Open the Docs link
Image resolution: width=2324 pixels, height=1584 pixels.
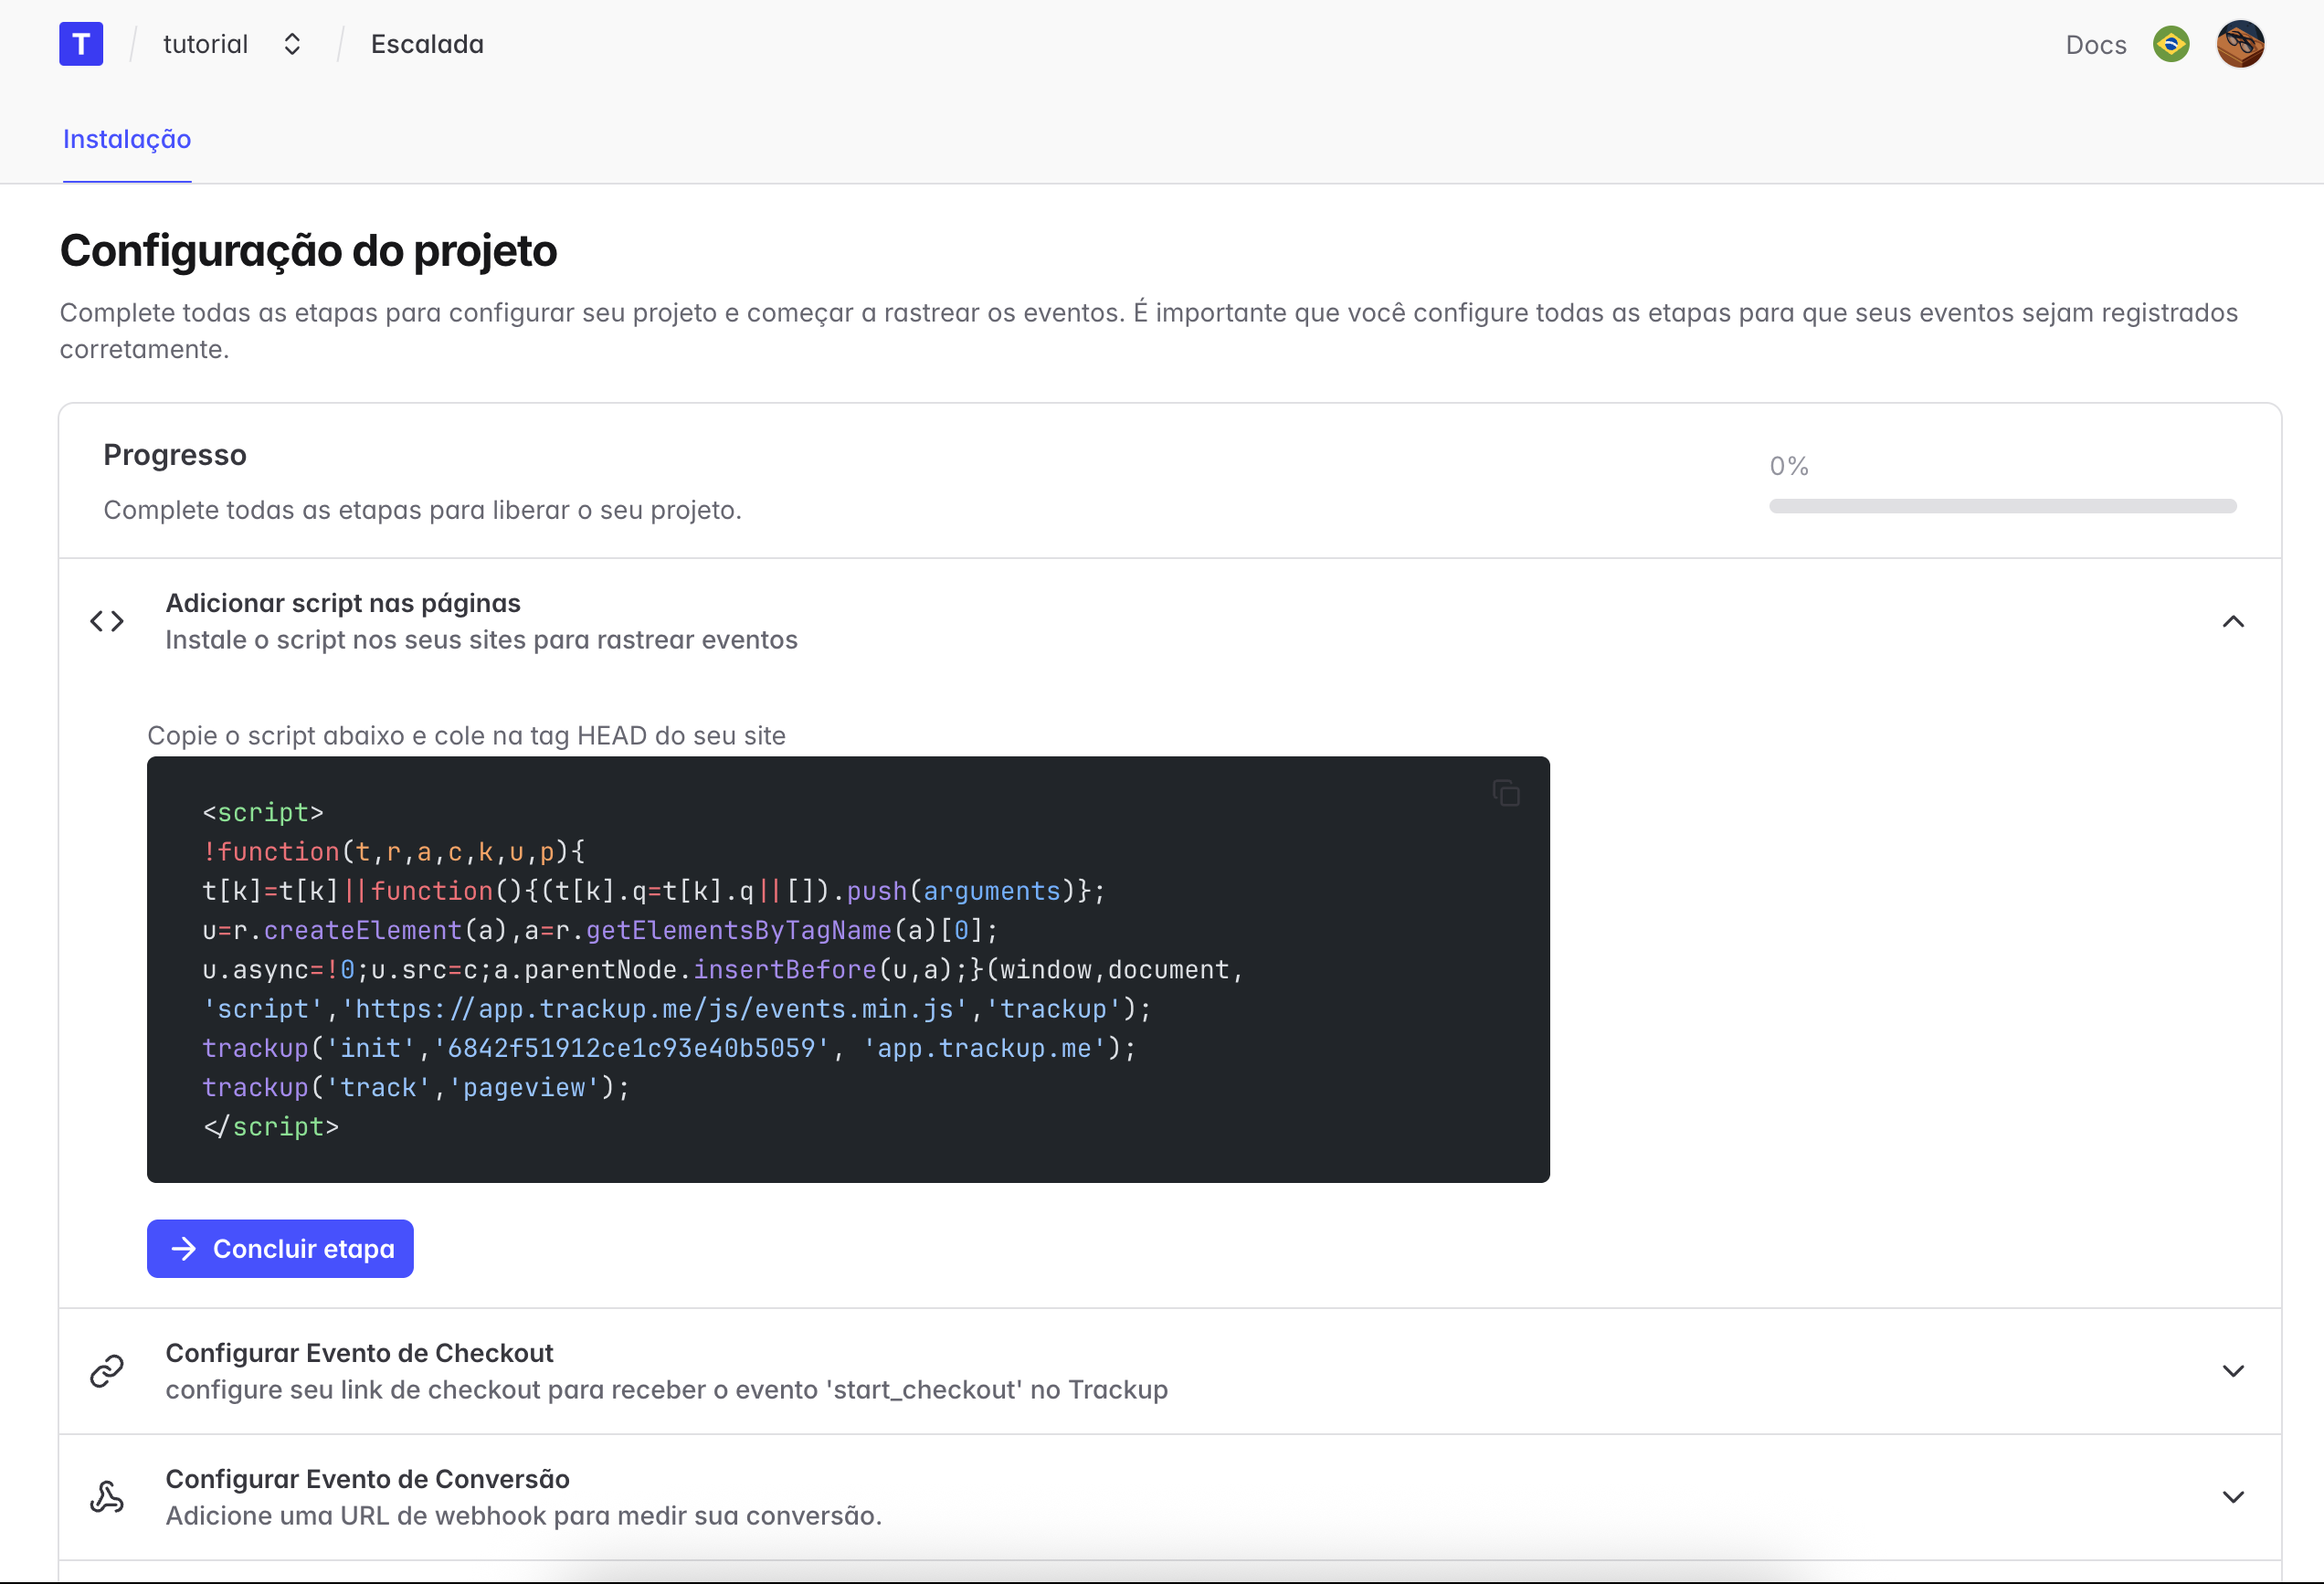tap(2096, 45)
